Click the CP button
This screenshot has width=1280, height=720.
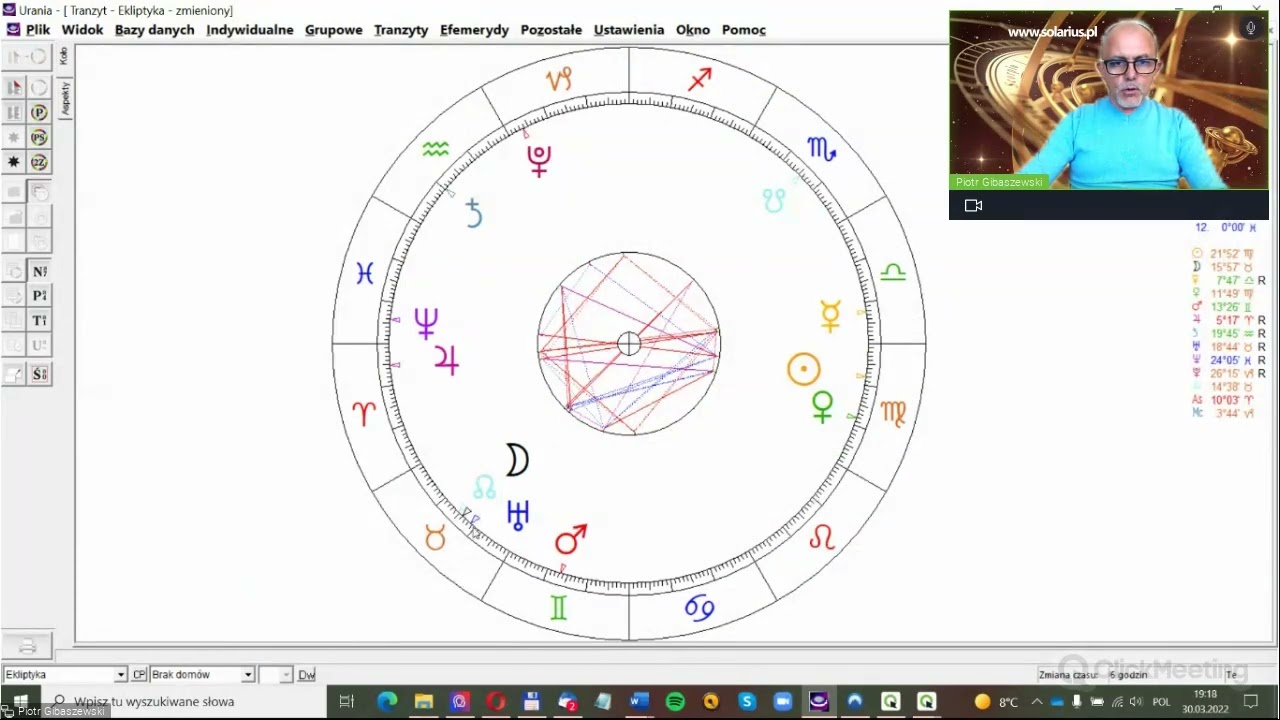(139, 675)
